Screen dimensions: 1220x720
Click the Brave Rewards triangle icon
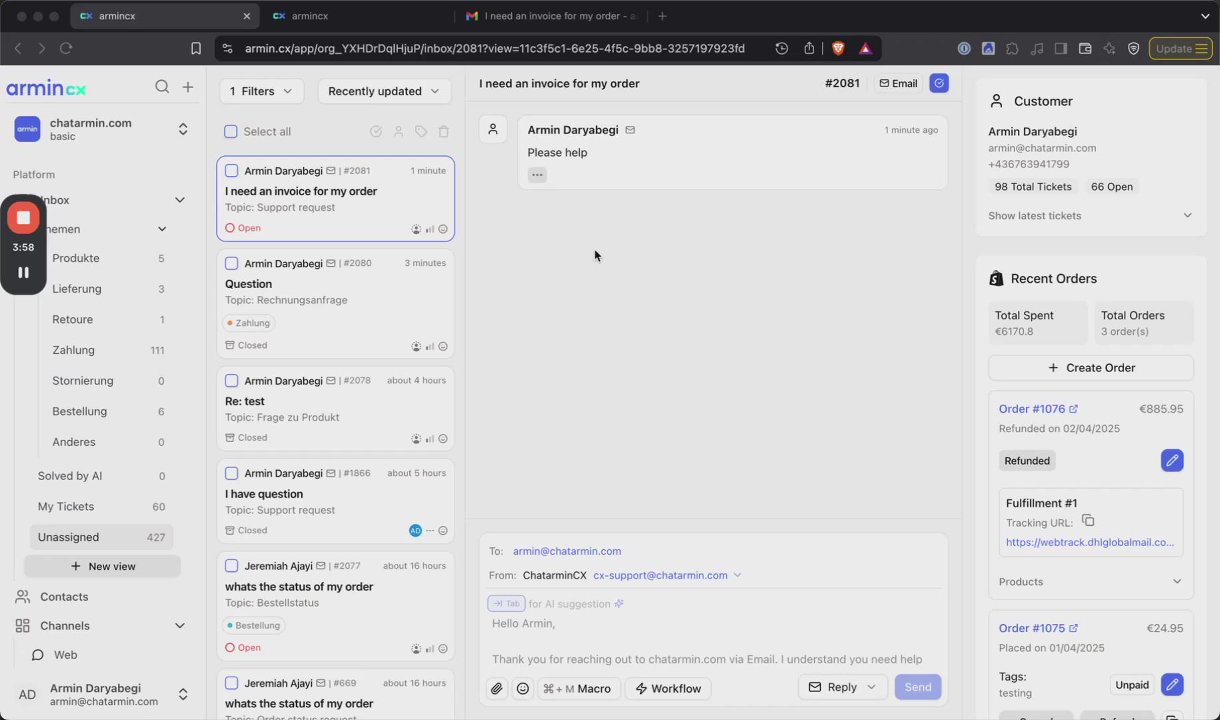865,48
